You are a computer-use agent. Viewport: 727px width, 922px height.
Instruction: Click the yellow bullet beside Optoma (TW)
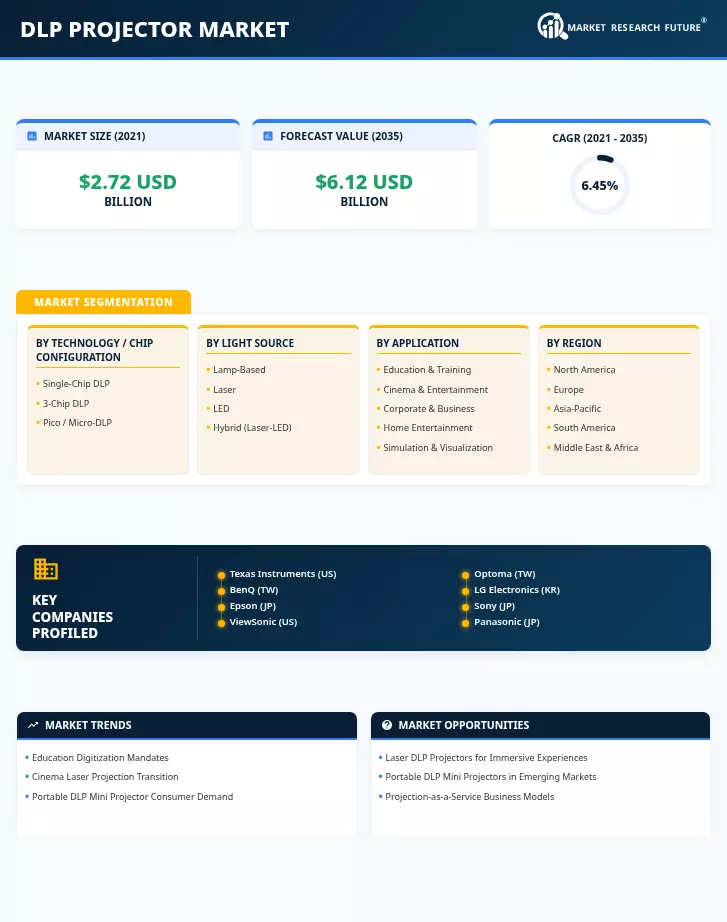click(x=465, y=575)
